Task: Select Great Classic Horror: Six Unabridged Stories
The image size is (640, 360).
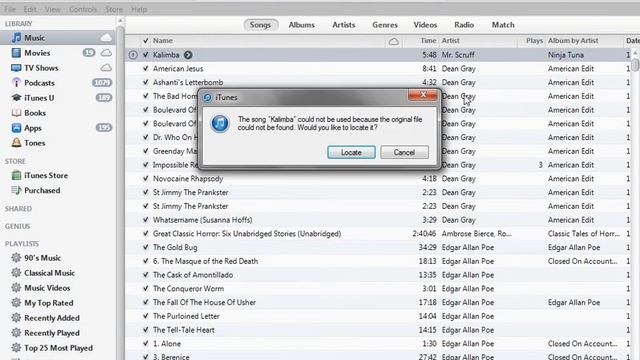Action: [378, 234]
